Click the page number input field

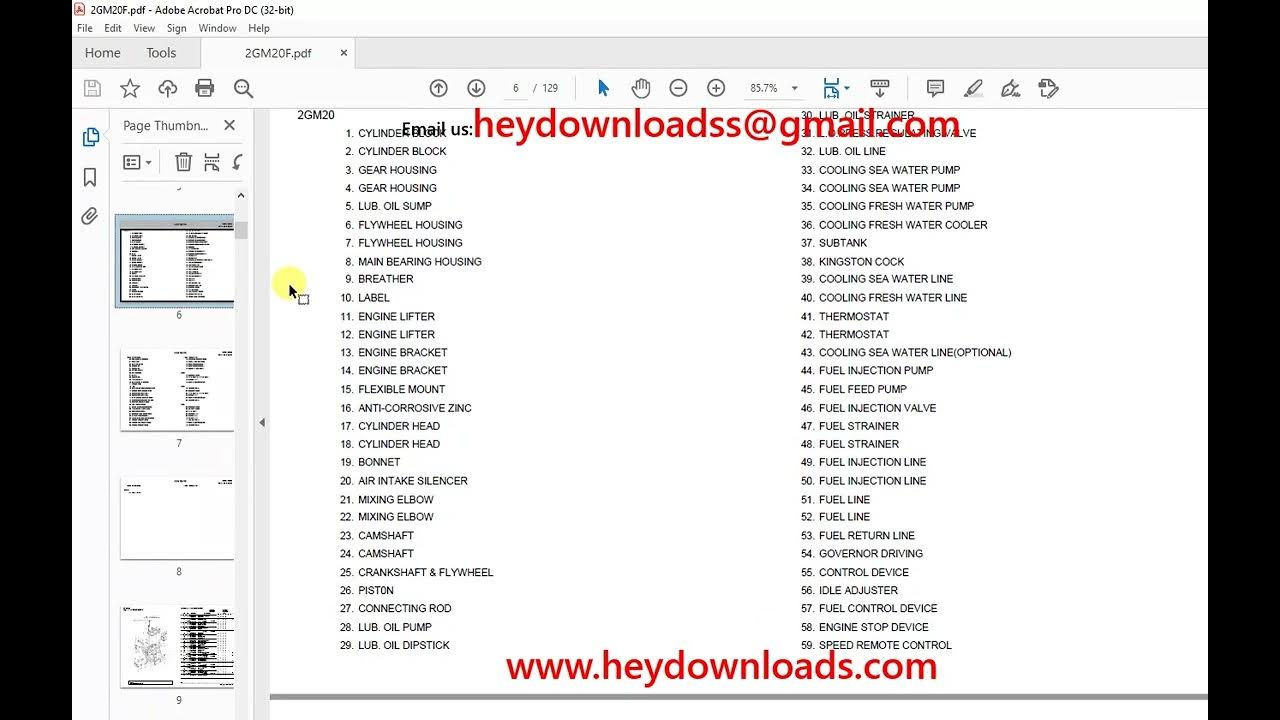(515, 88)
